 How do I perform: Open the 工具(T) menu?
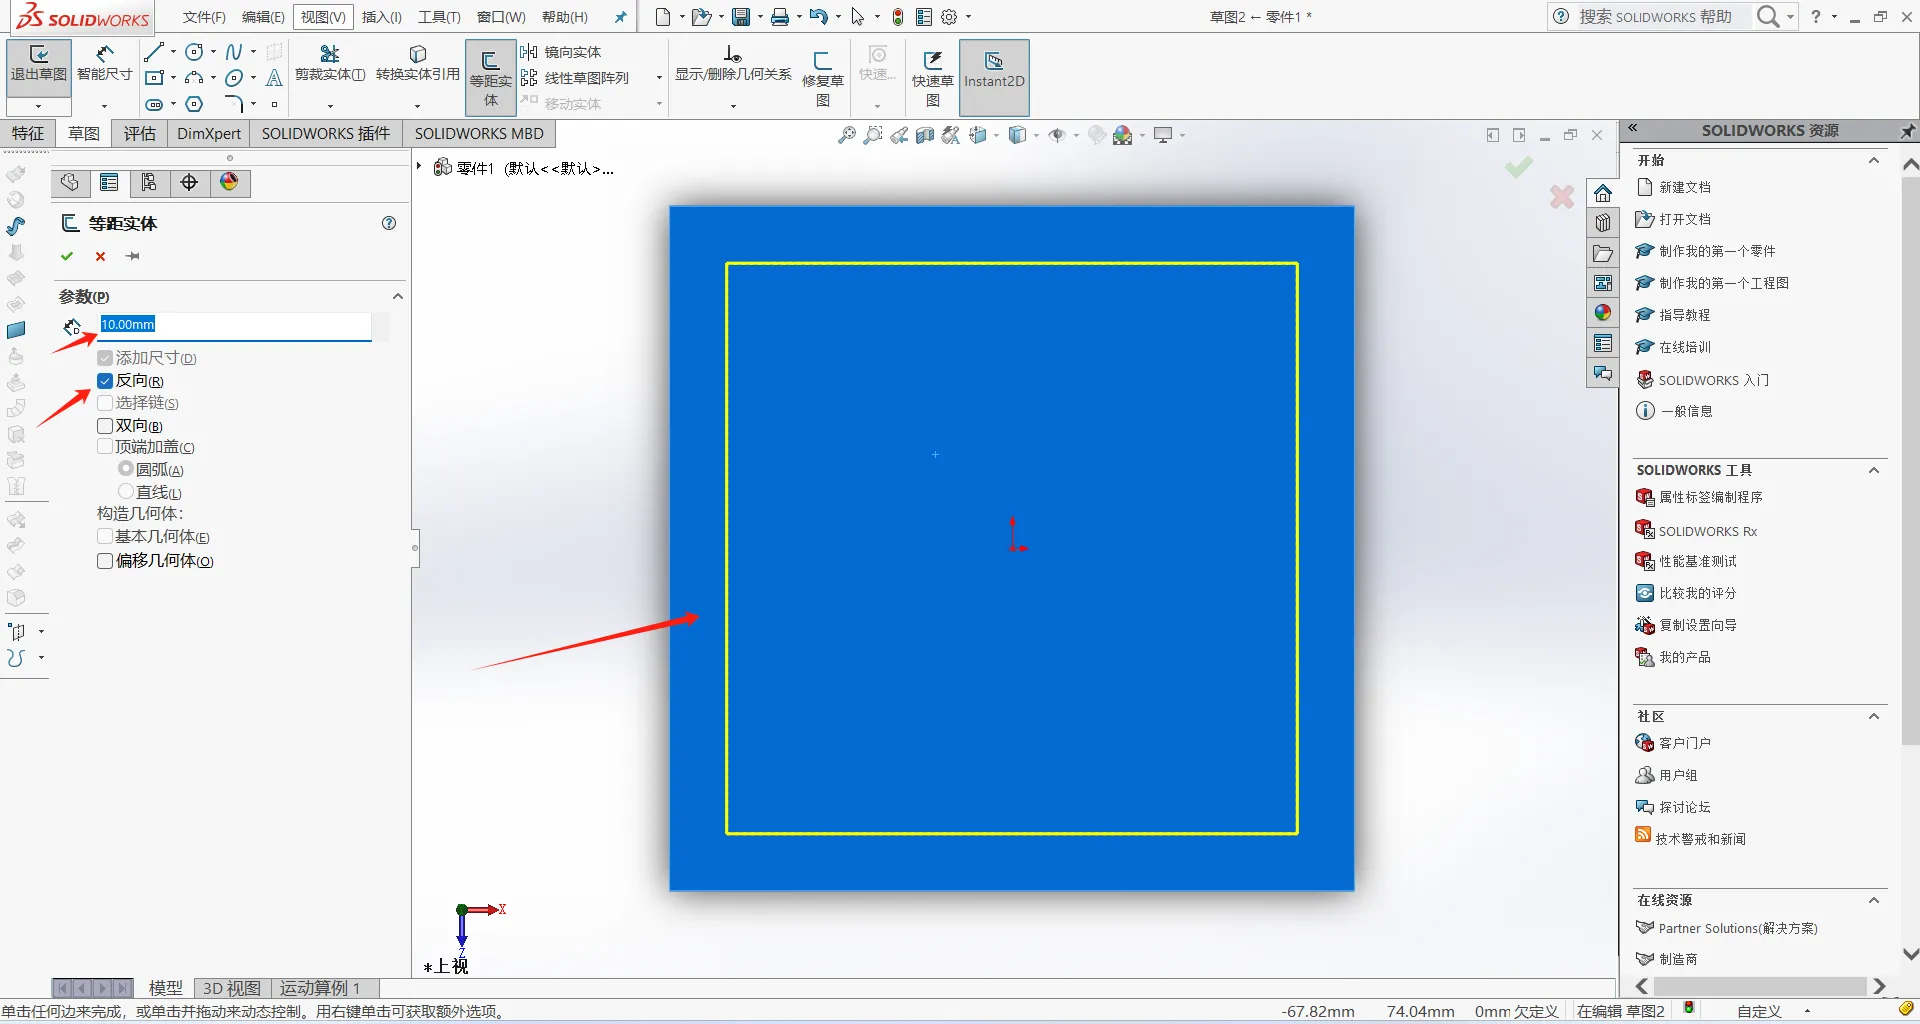(439, 17)
